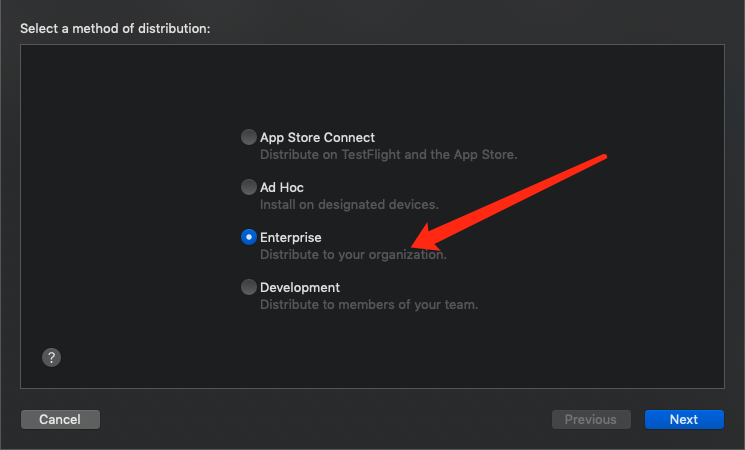Image resolution: width=745 pixels, height=450 pixels.
Task: Click the "Ad Hoc" label text
Action: click(282, 187)
